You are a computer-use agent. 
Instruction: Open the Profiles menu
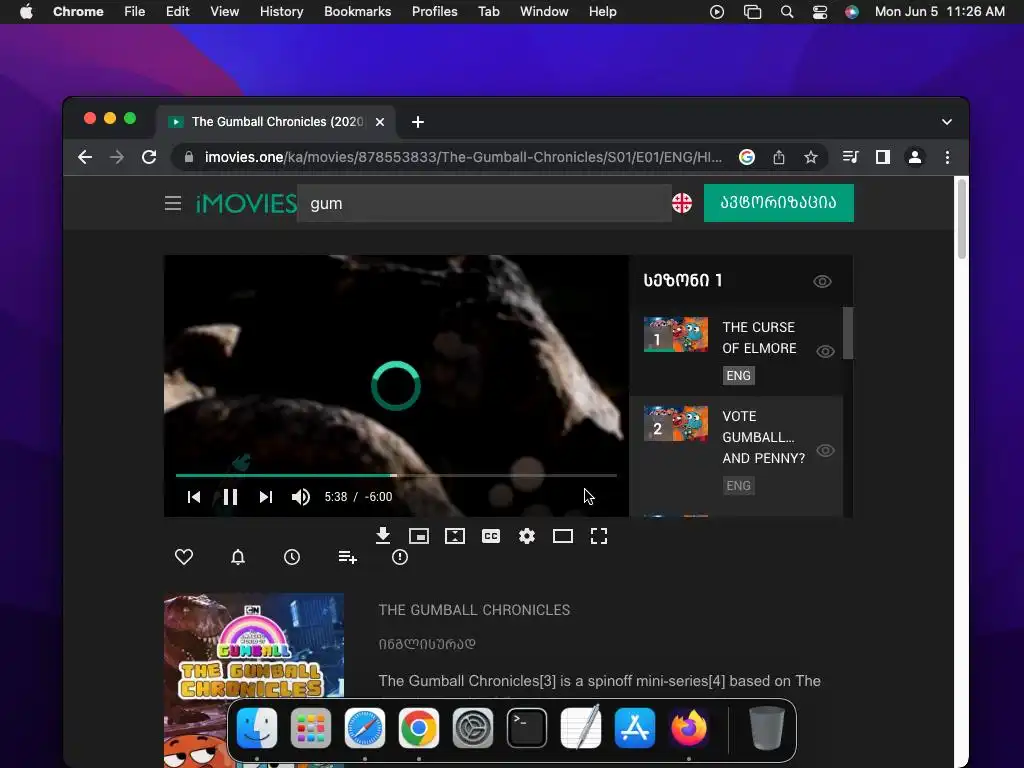click(x=434, y=12)
